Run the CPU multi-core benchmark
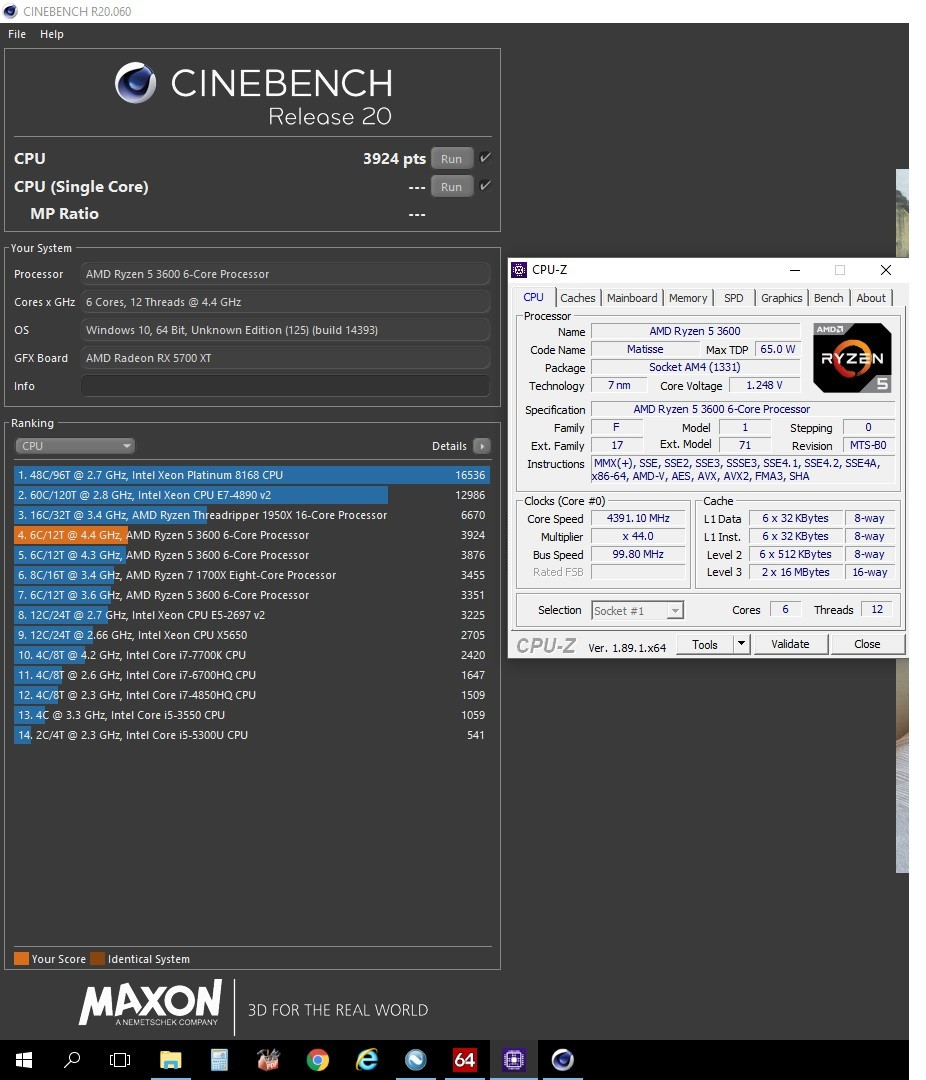The image size is (926, 1080). tap(452, 158)
